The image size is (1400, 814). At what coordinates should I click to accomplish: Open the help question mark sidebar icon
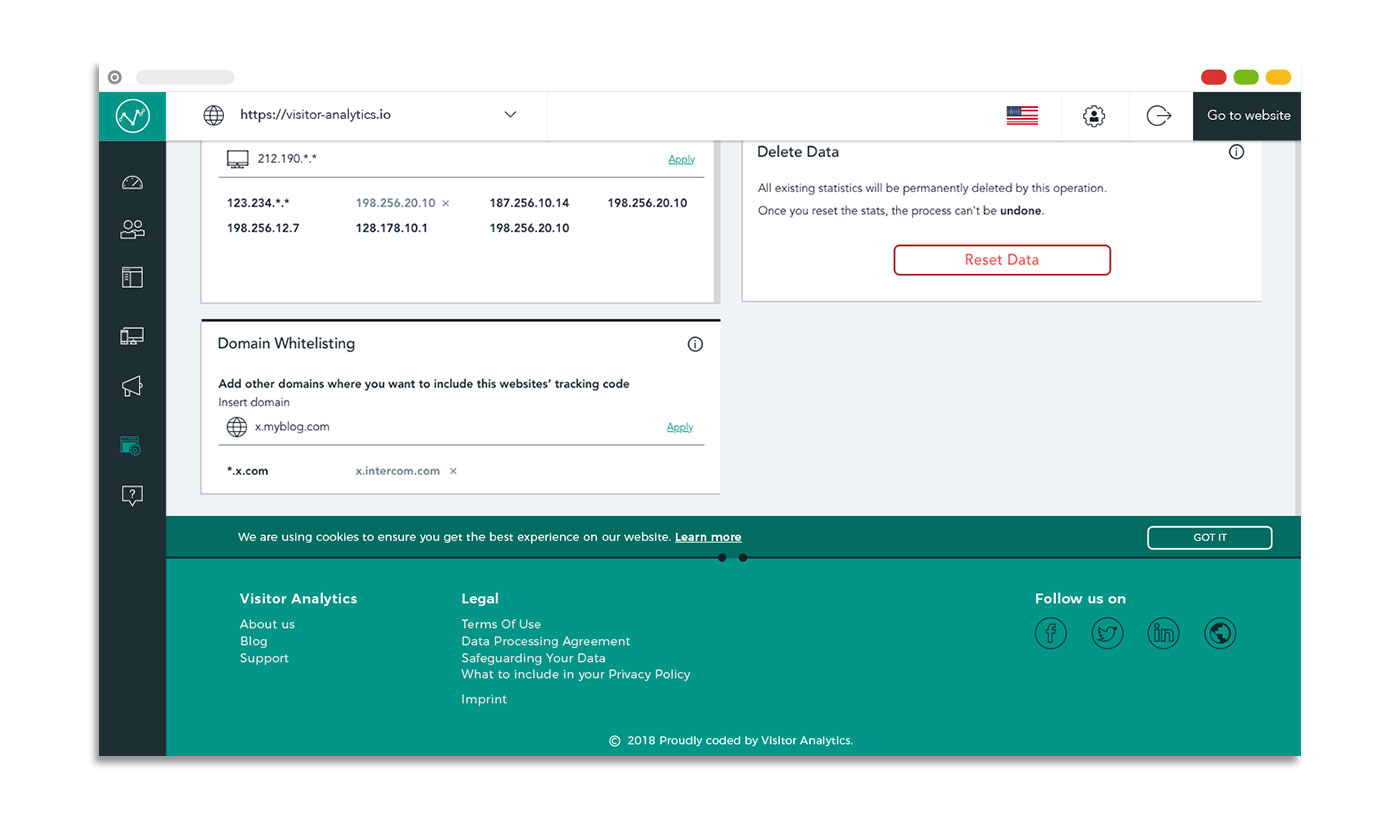pos(132,495)
